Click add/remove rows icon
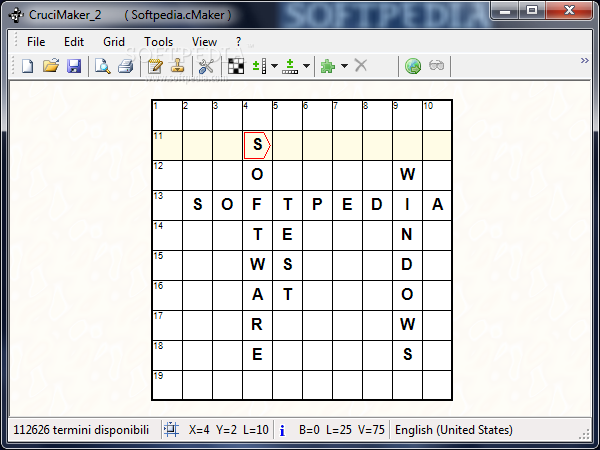Viewport: 600px width, 450px height. click(x=260, y=66)
